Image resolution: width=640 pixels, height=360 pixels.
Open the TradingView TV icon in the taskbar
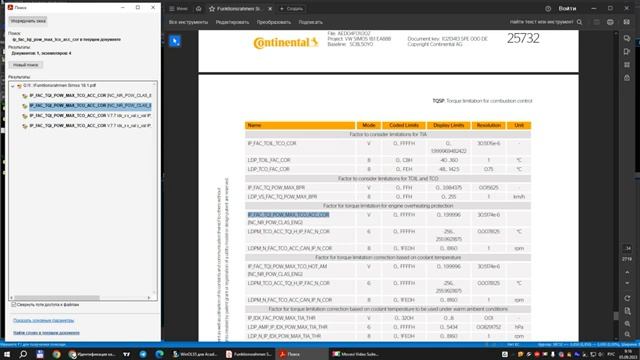pos(127,354)
